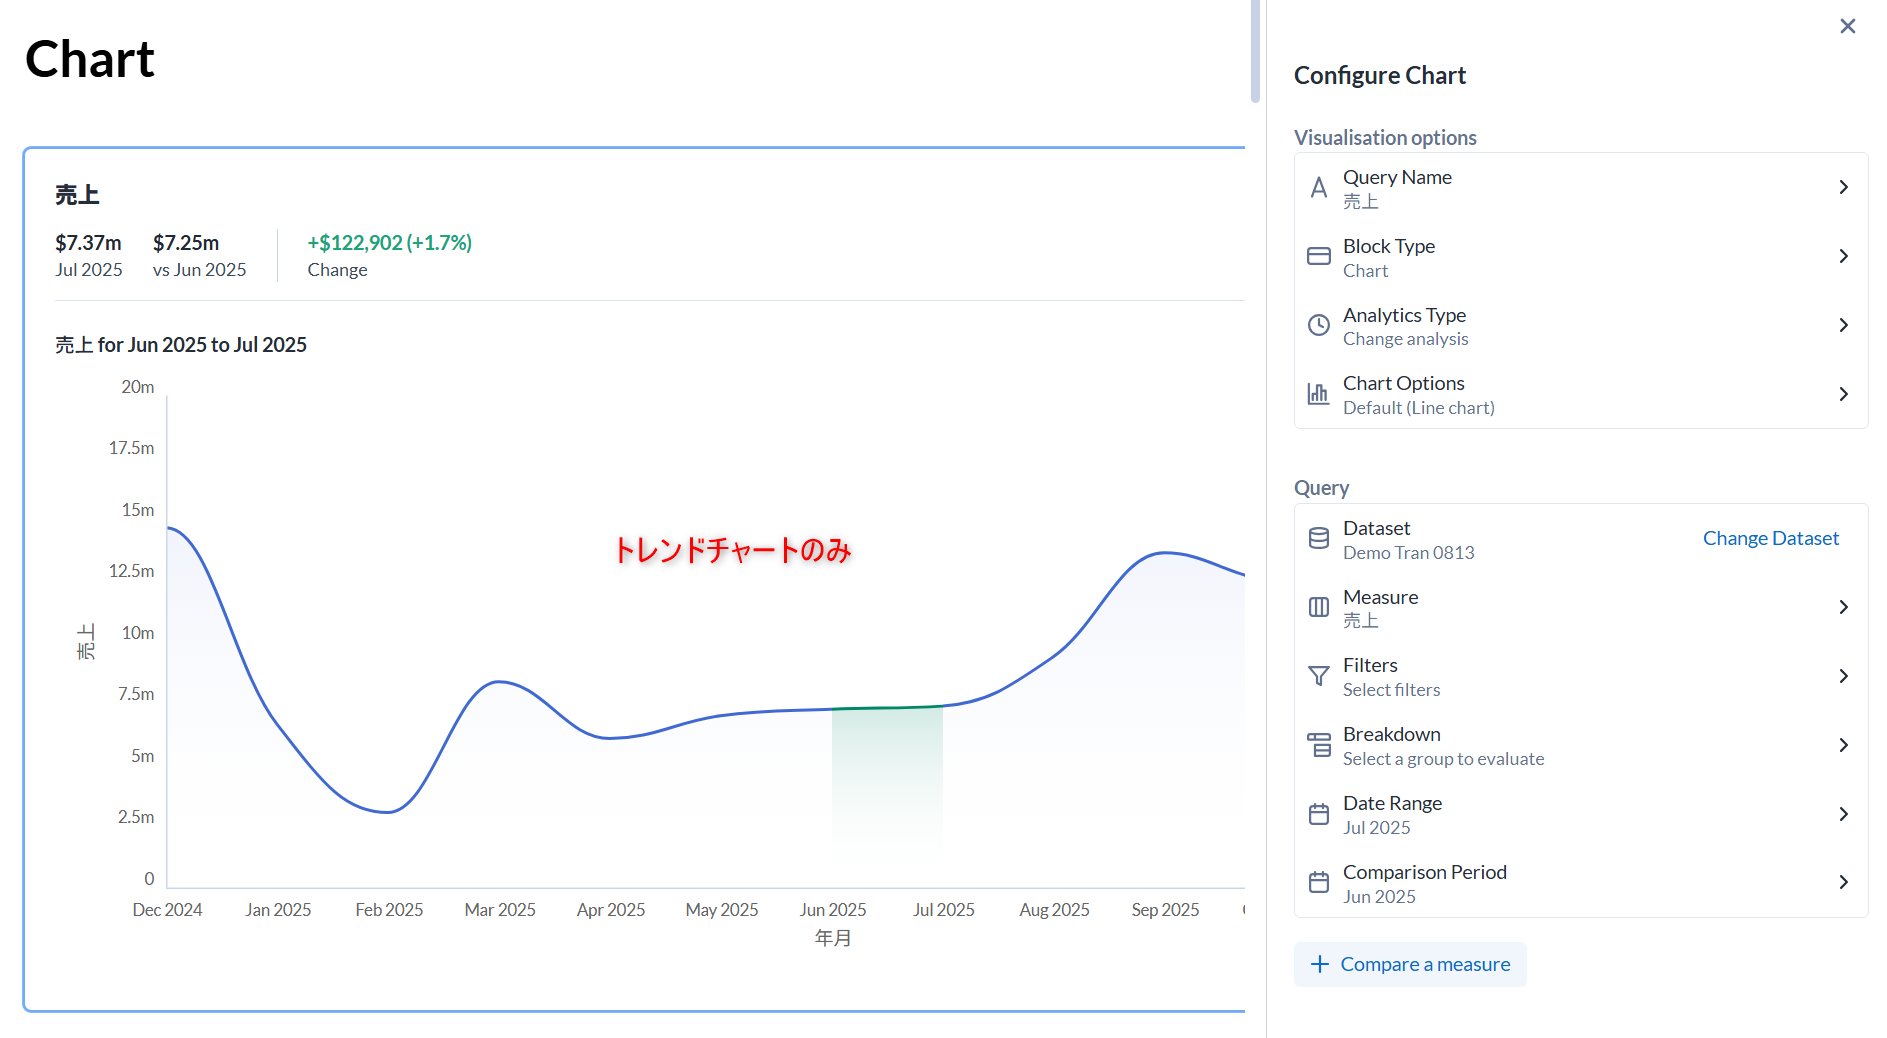Click the Breakdown group icon
The height and width of the screenshot is (1038, 1887).
(x=1319, y=746)
